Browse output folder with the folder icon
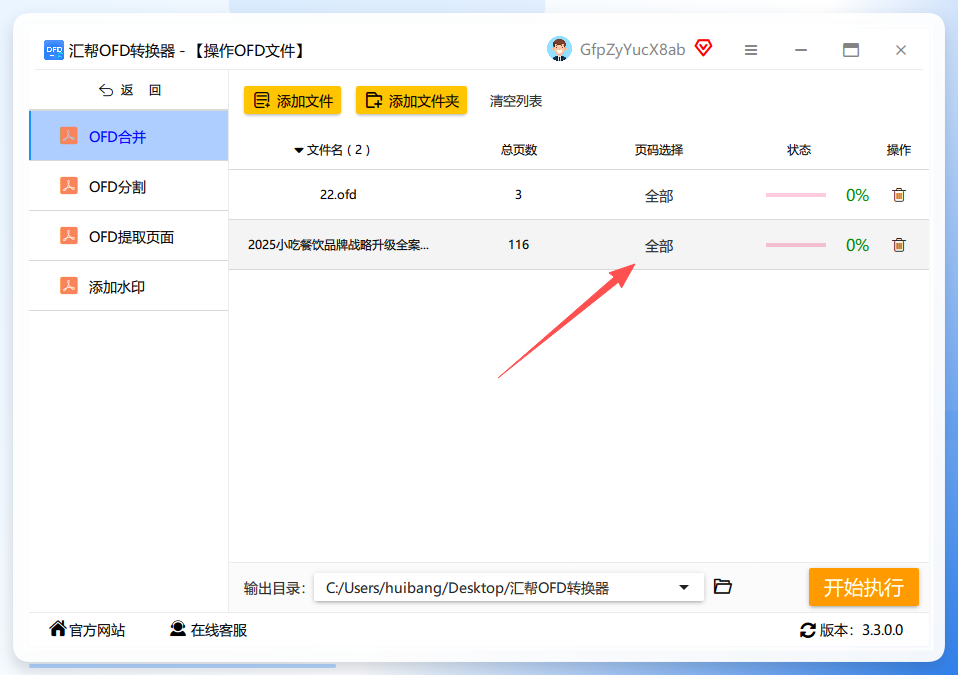Screen dimensions: 958x675 723,586
